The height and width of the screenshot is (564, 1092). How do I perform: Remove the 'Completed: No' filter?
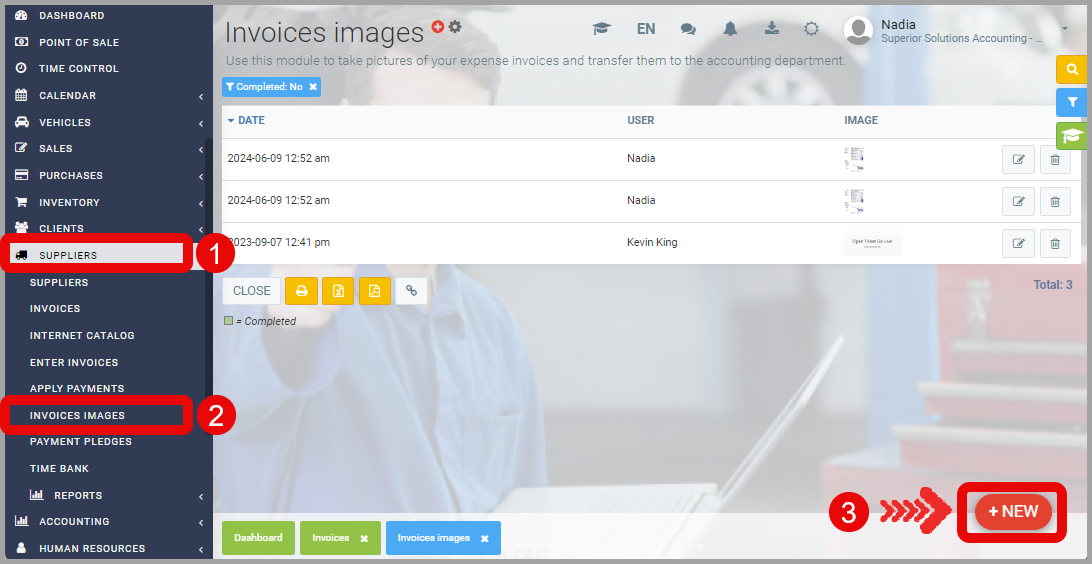(x=313, y=87)
